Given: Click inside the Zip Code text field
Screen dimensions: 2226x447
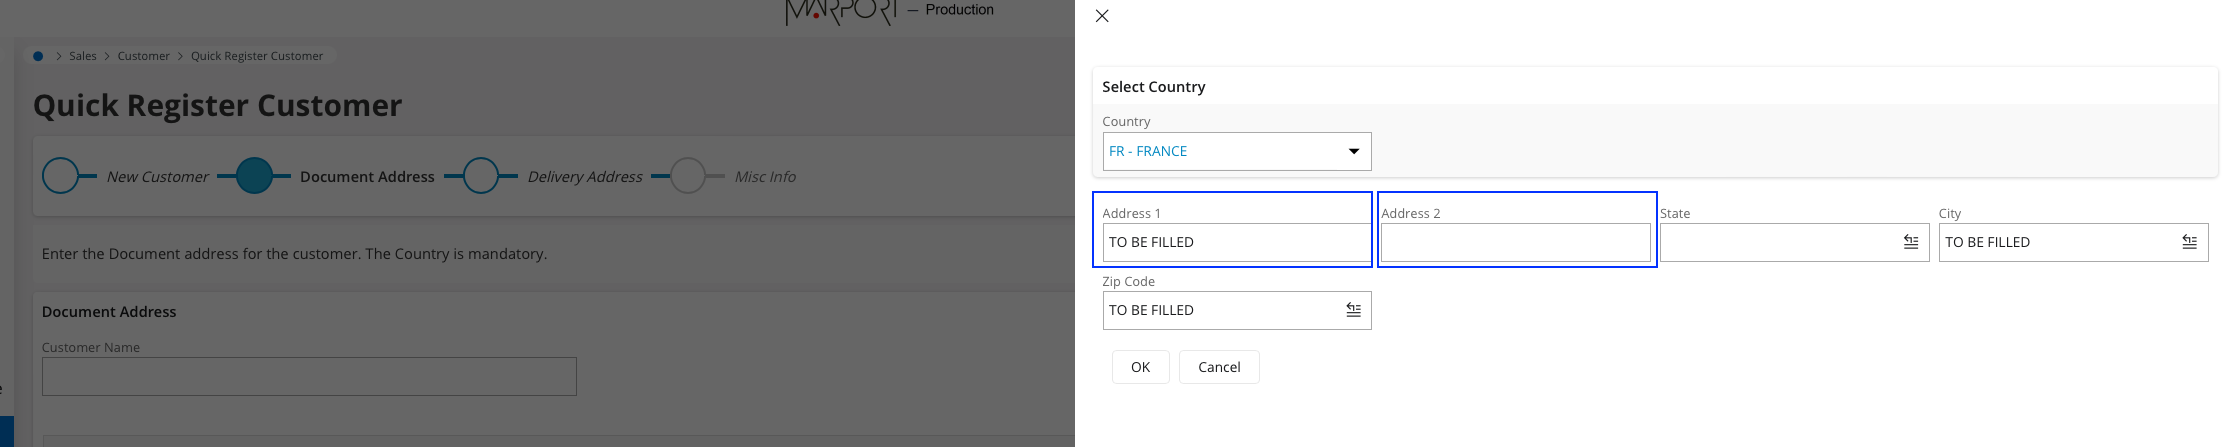Looking at the screenshot, I should [x=1220, y=310].
